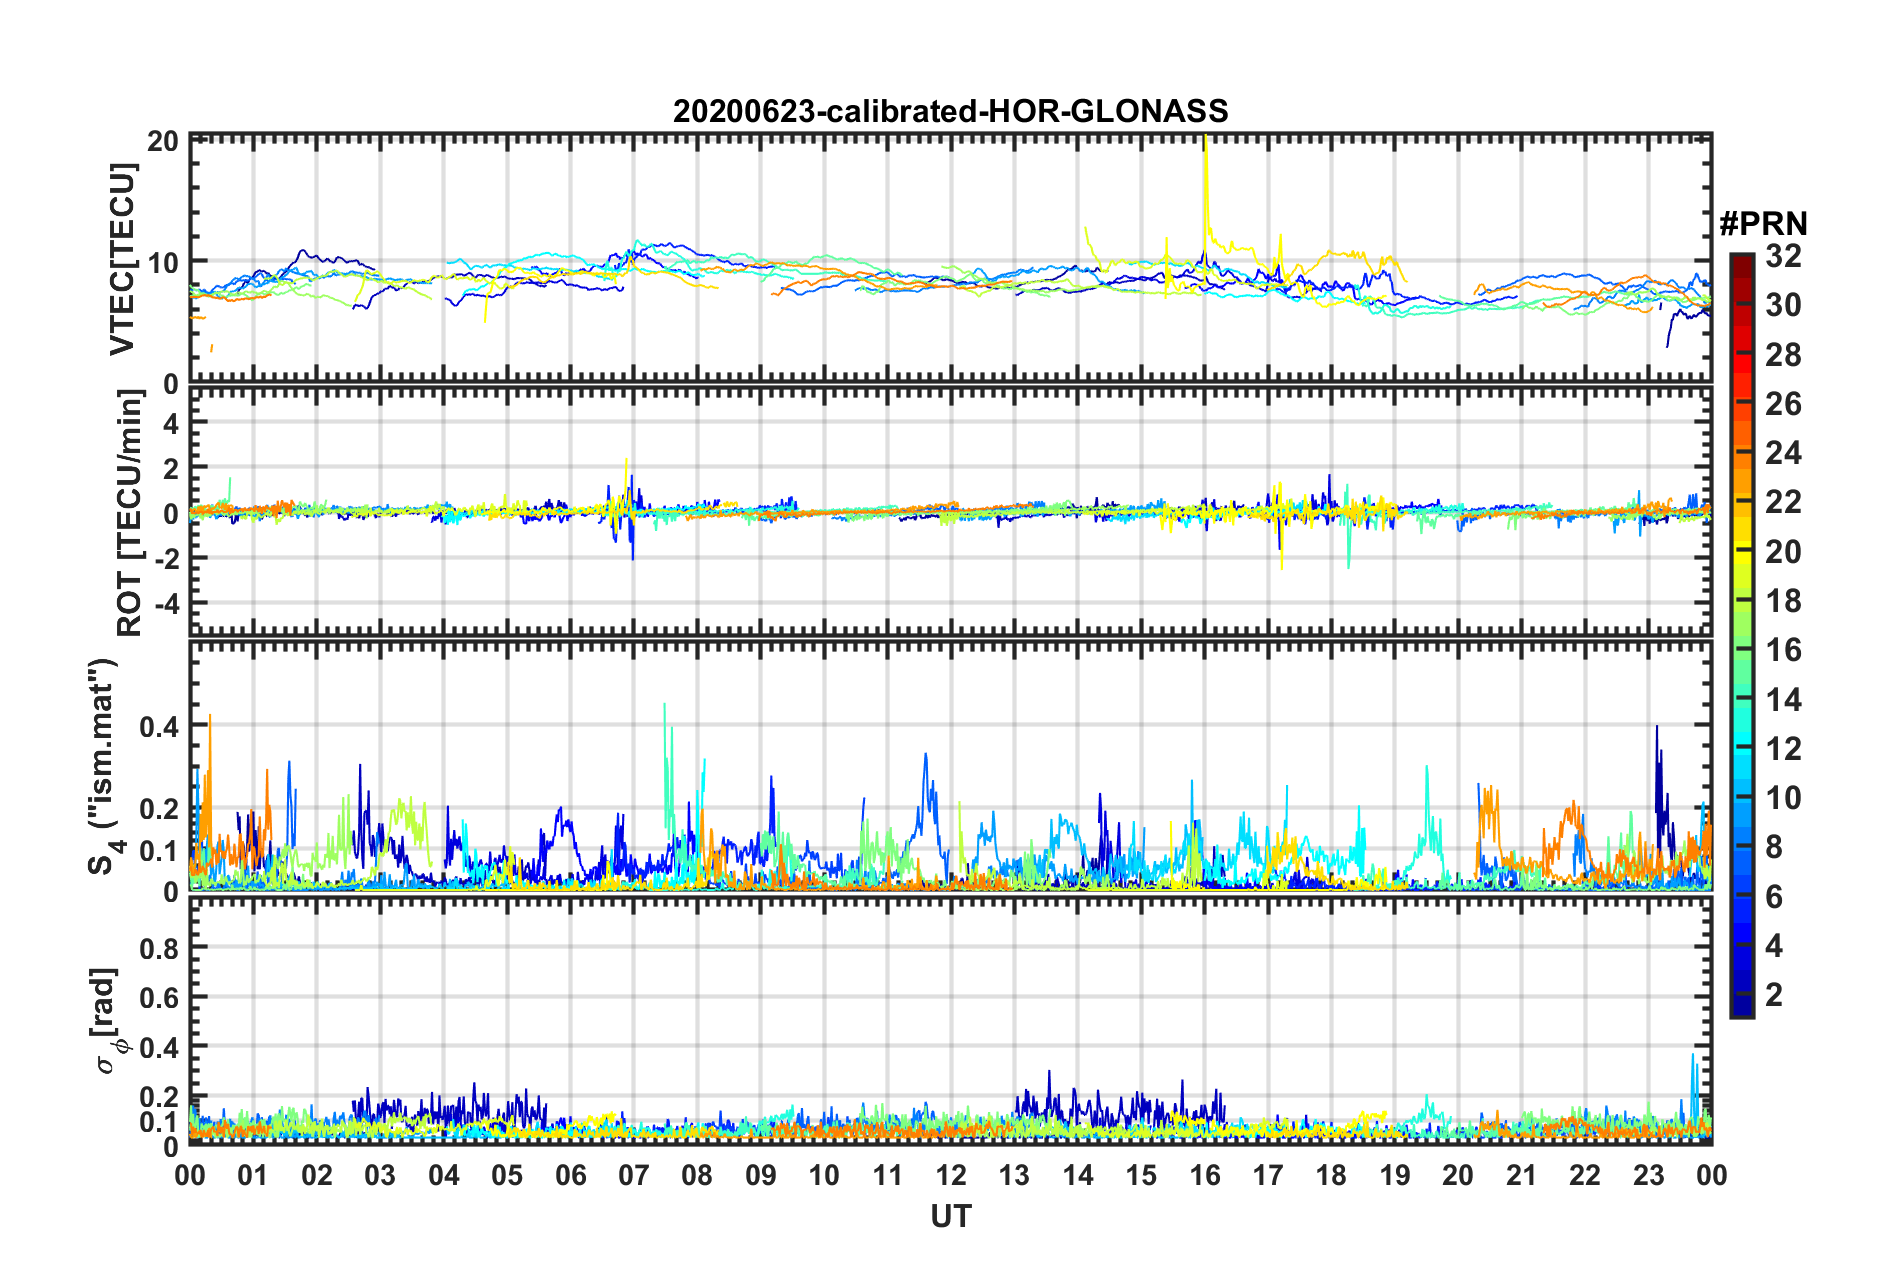The height and width of the screenshot is (1272, 1902).
Task: Click x-axis tick label 02
Action: point(317,1175)
